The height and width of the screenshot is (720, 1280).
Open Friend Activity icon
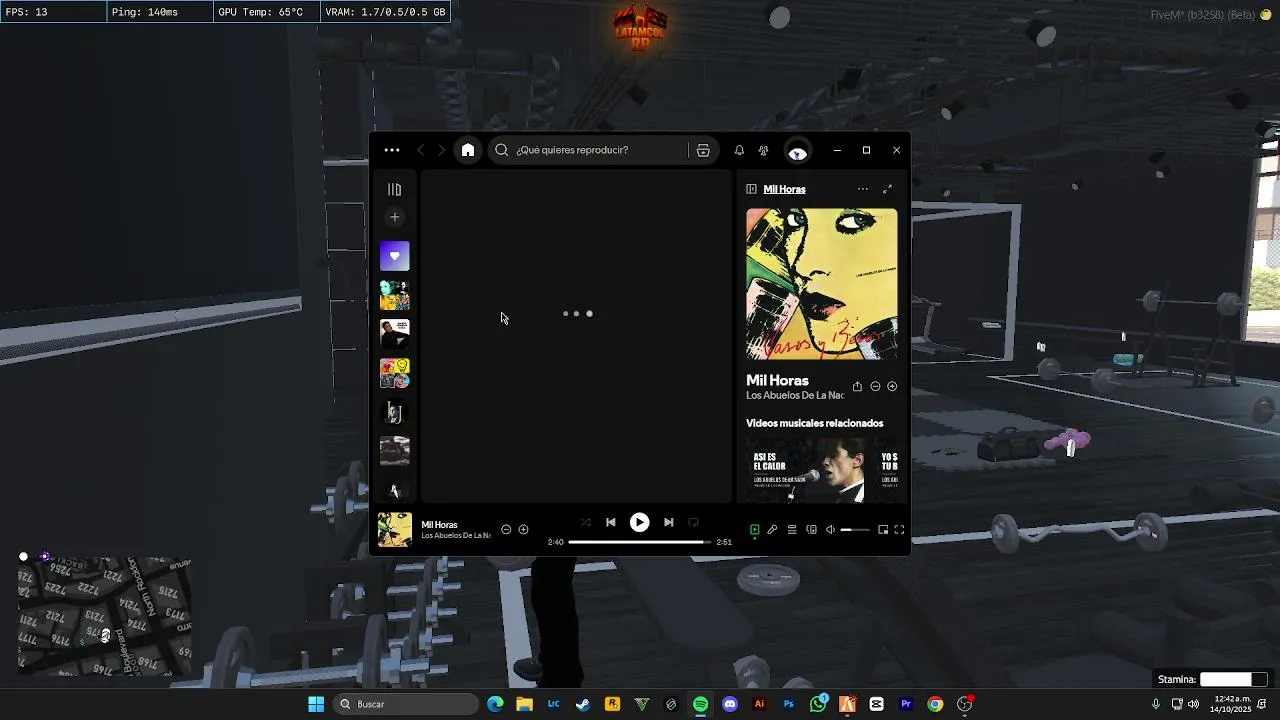(764, 150)
